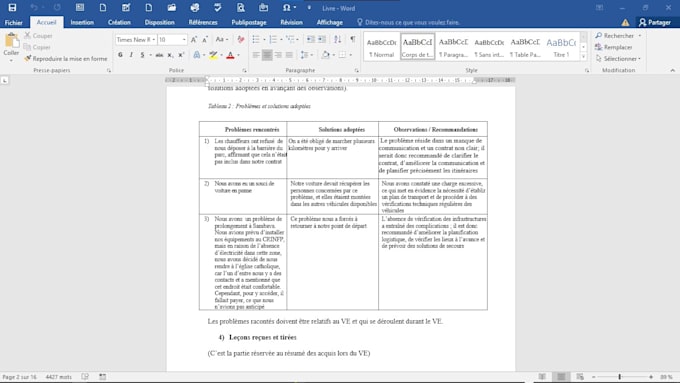Screen dimensions: 680x383
Task: Open text effects on the glowing A icon
Action: 197,55
